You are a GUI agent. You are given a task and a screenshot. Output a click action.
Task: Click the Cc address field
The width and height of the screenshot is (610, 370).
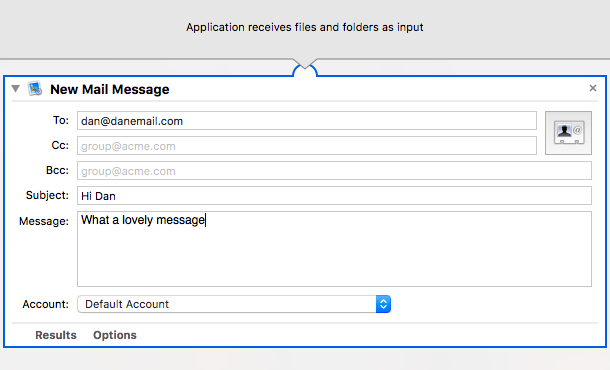[x=307, y=146]
